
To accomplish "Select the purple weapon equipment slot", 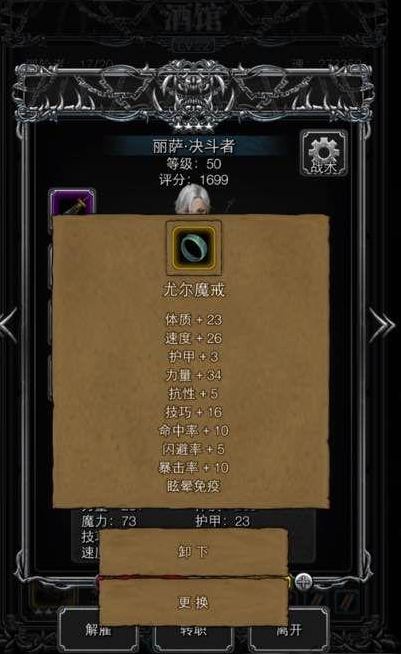I will pyautogui.click(x=72, y=202).
